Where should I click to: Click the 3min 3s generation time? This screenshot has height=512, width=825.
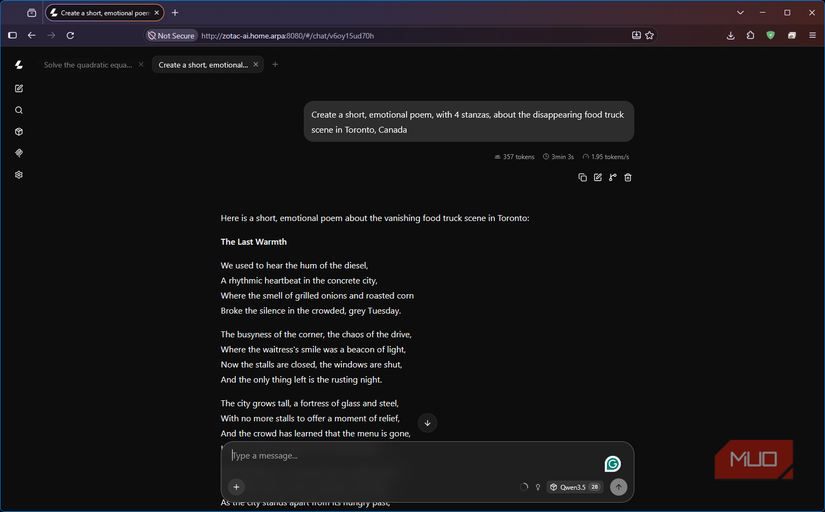click(558, 157)
